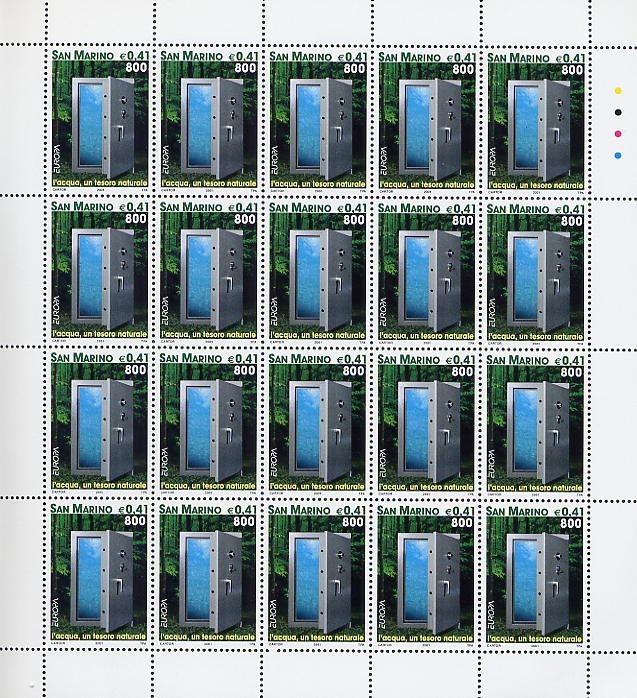Select the stamp in second row, fourth column

pos(426,273)
